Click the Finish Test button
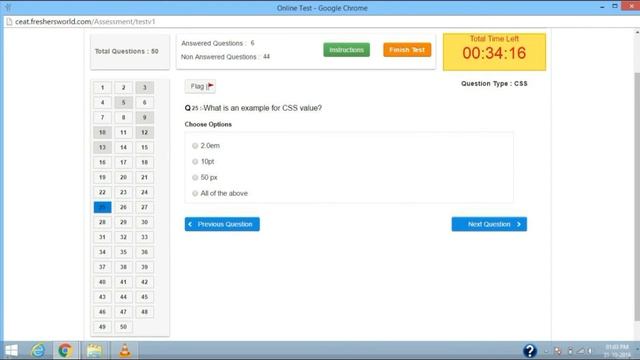Screen dimensions: 640x360 (407, 50)
